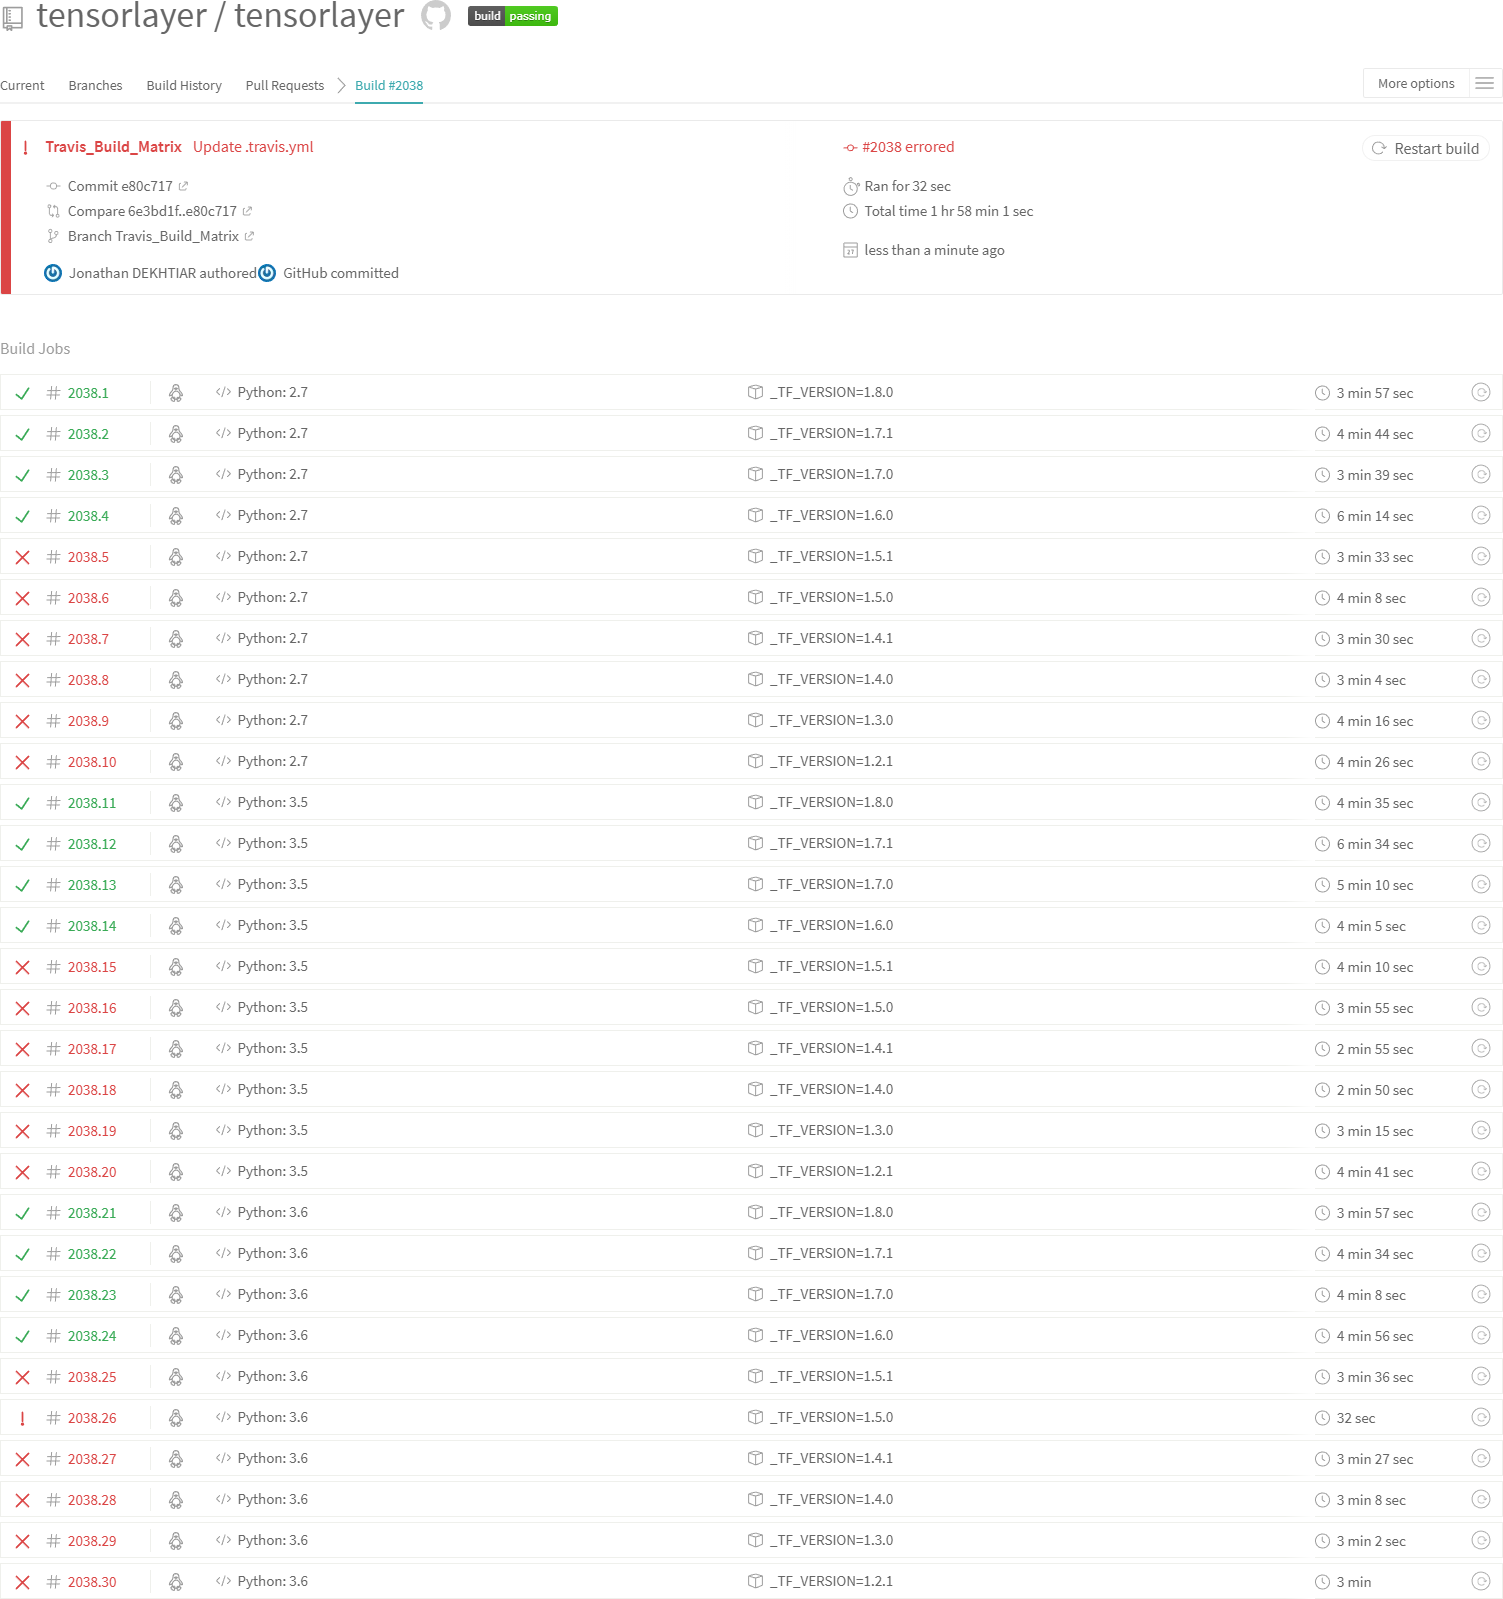Open job 2038.18 link
1503x1599 pixels.
point(92,1090)
